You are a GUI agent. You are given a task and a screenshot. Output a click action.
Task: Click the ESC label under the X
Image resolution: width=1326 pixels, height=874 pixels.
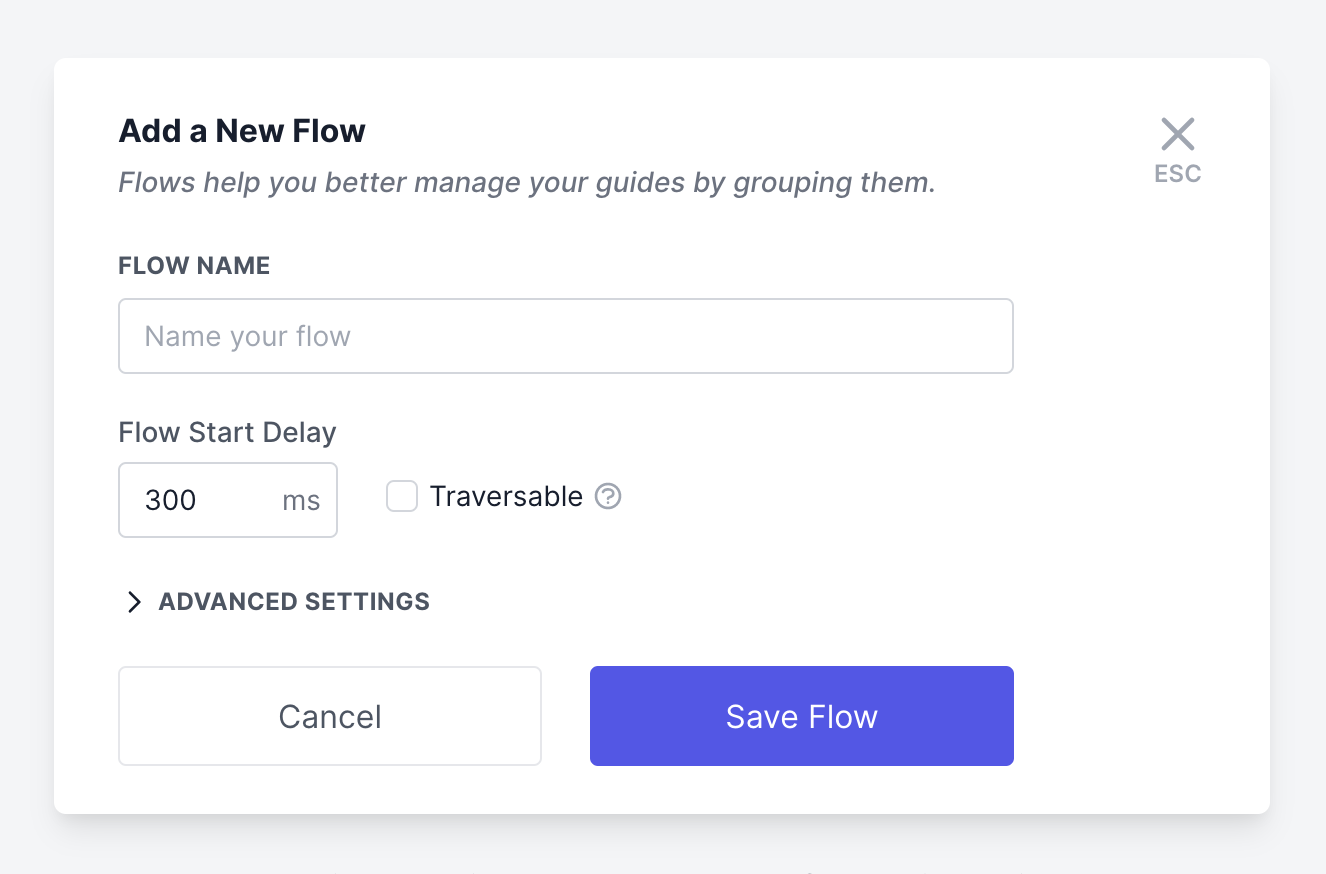click(x=1177, y=174)
